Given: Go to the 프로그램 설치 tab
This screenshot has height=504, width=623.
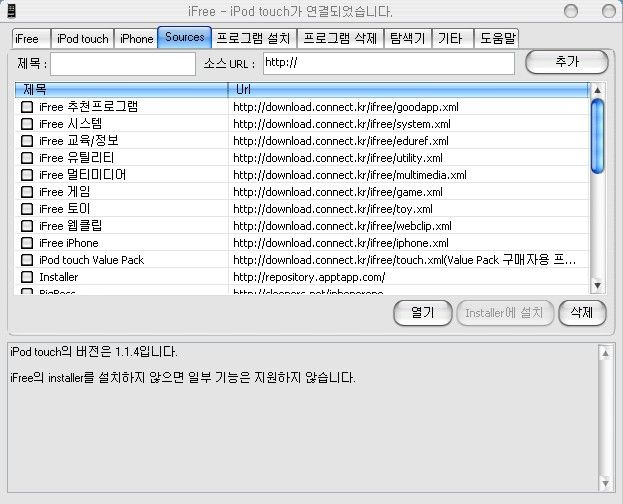Looking at the screenshot, I should coord(253,39).
